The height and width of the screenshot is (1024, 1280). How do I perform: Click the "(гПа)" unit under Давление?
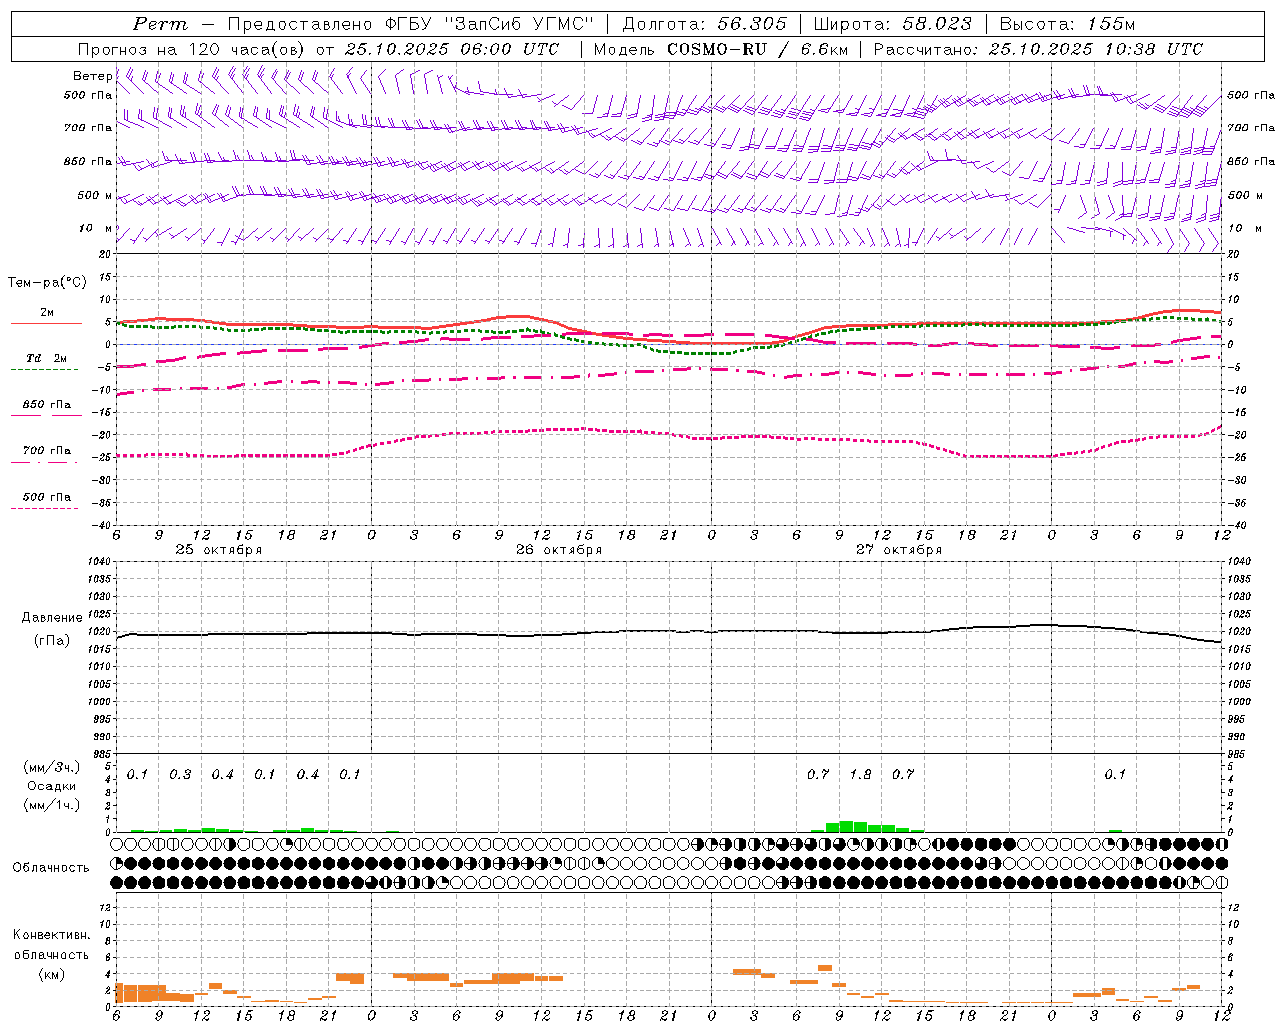tap(52, 640)
